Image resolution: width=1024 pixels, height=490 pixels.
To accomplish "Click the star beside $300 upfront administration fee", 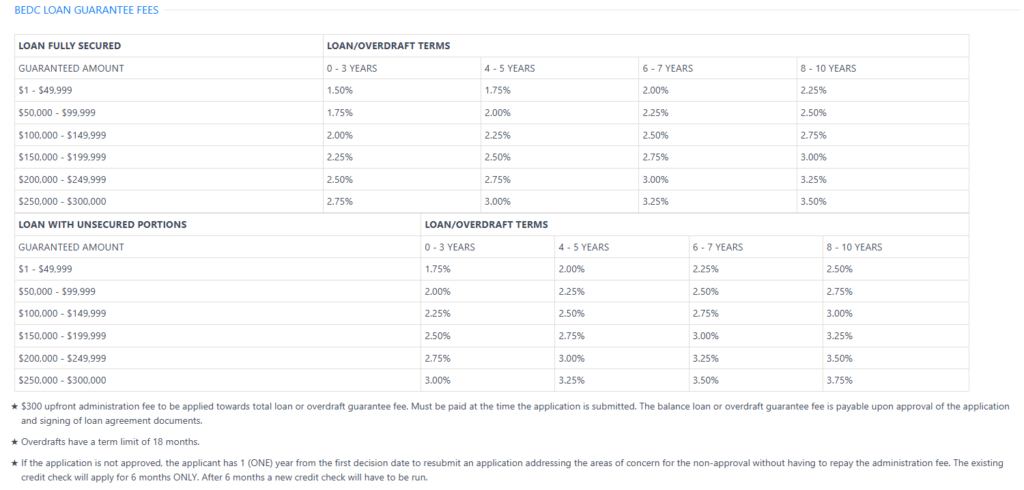I will click(15, 406).
